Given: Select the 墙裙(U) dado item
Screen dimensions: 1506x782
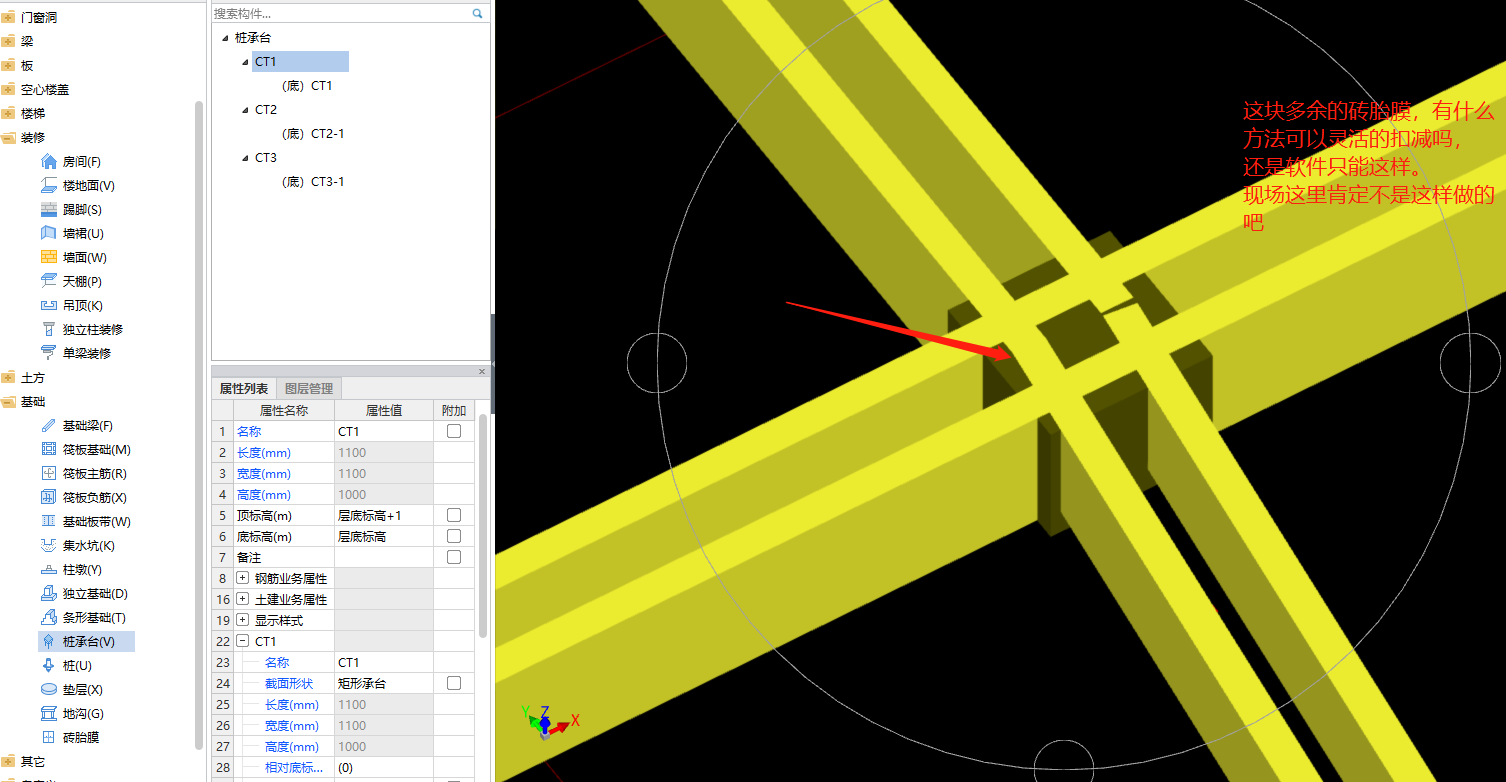Looking at the screenshot, I should coord(71,234).
